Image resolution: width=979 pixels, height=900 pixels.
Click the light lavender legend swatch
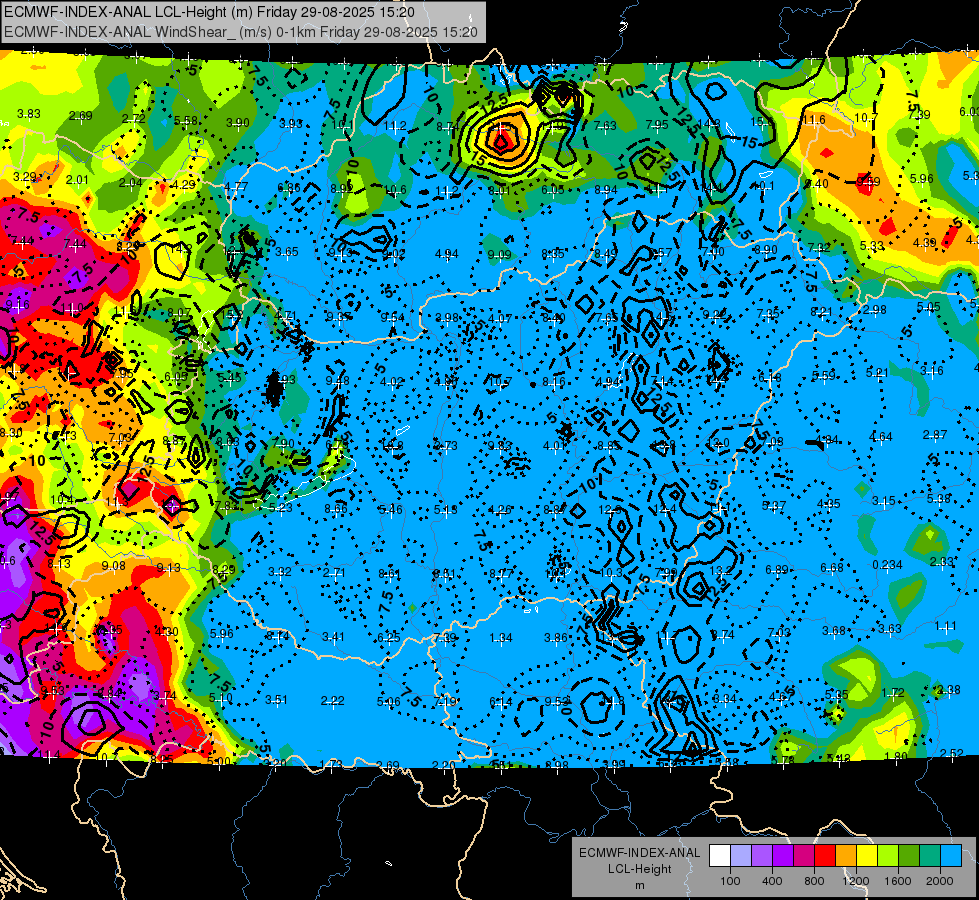(x=741, y=856)
